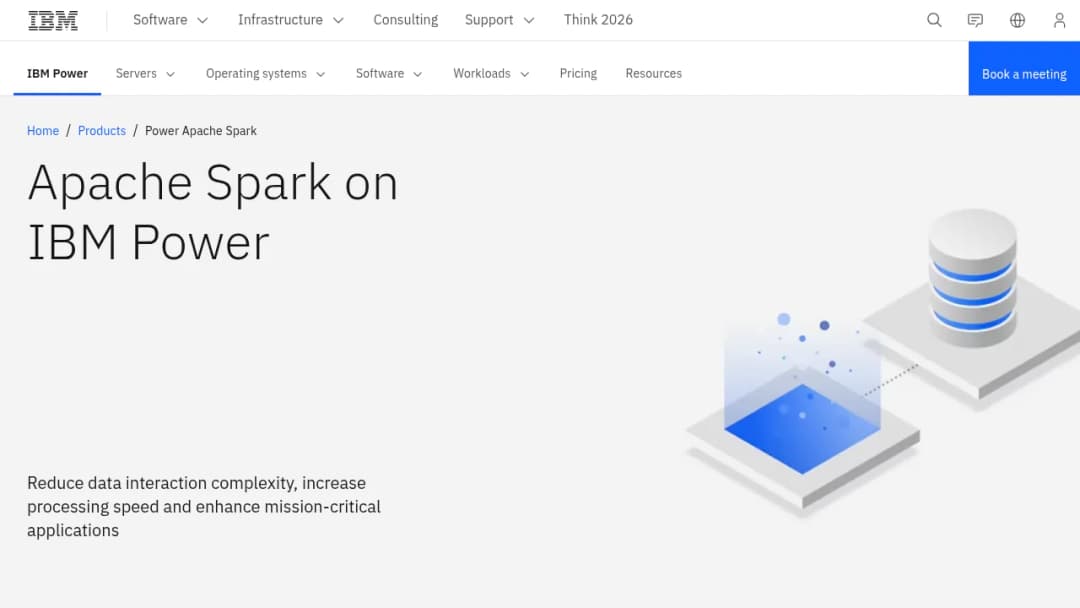This screenshot has height=608, width=1080.
Task: Open the Workloads dropdown
Action: (x=491, y=73)
